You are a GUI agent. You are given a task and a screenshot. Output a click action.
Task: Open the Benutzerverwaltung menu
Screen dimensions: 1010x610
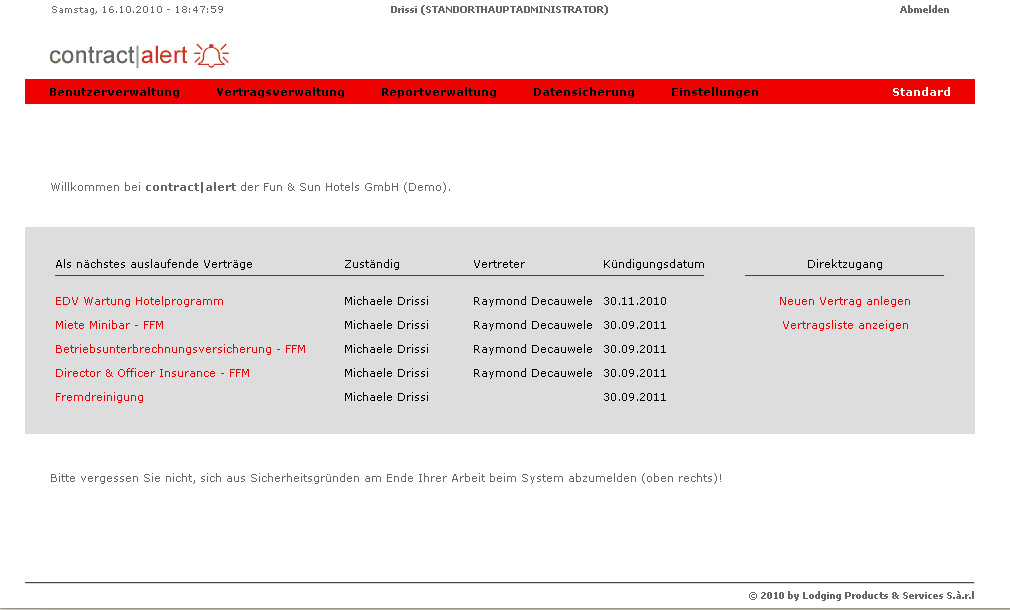click(x=114, y=92)
